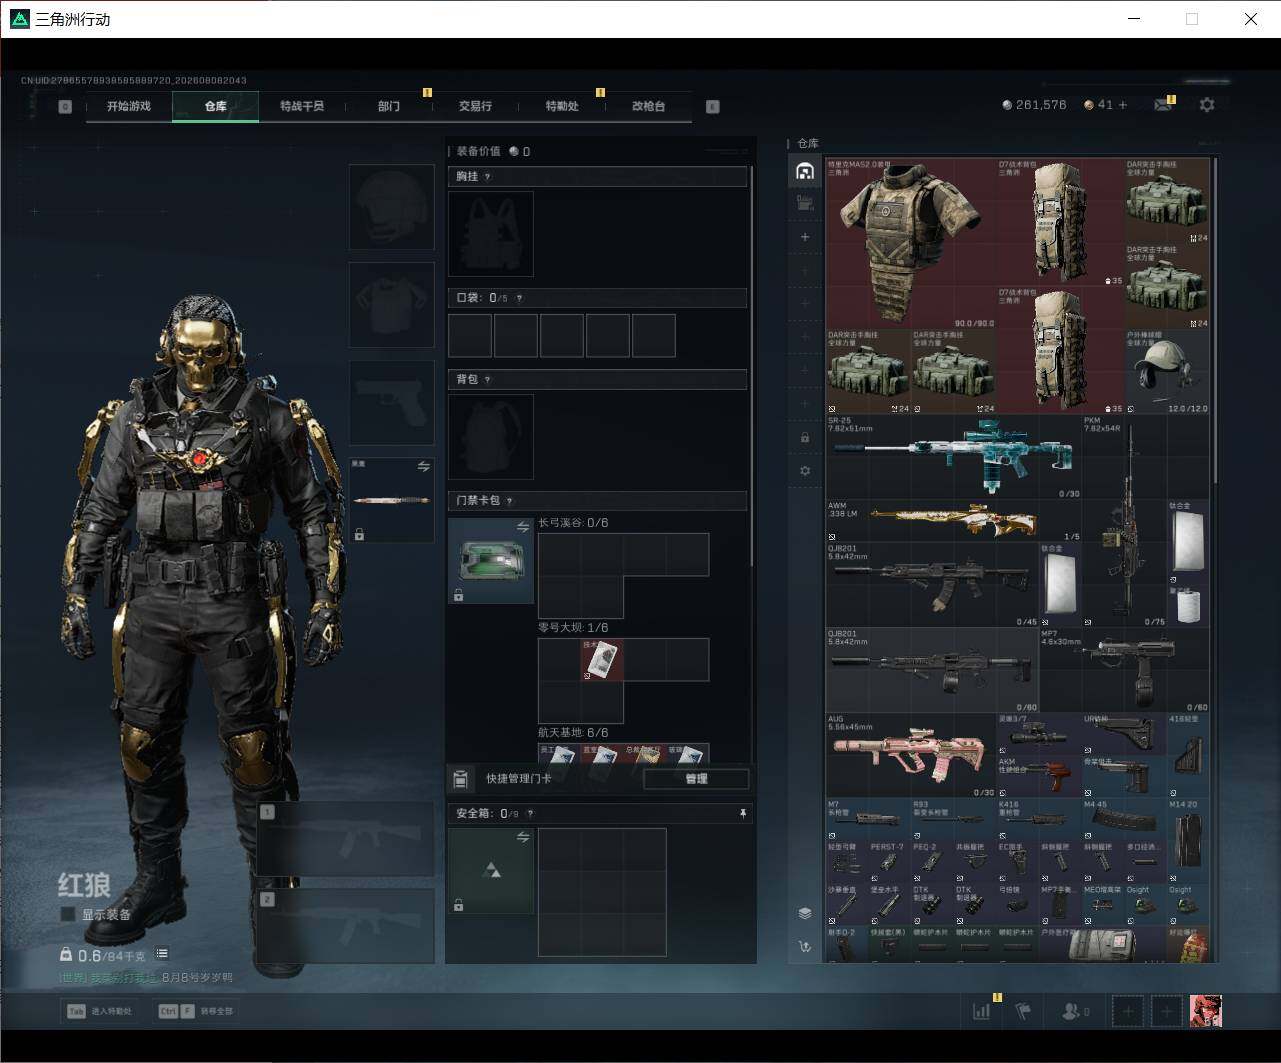The width and height of the screenshot is (1281, 1063).
Task: Click the 背包 help question mark
Action: (x=488, y=380)
